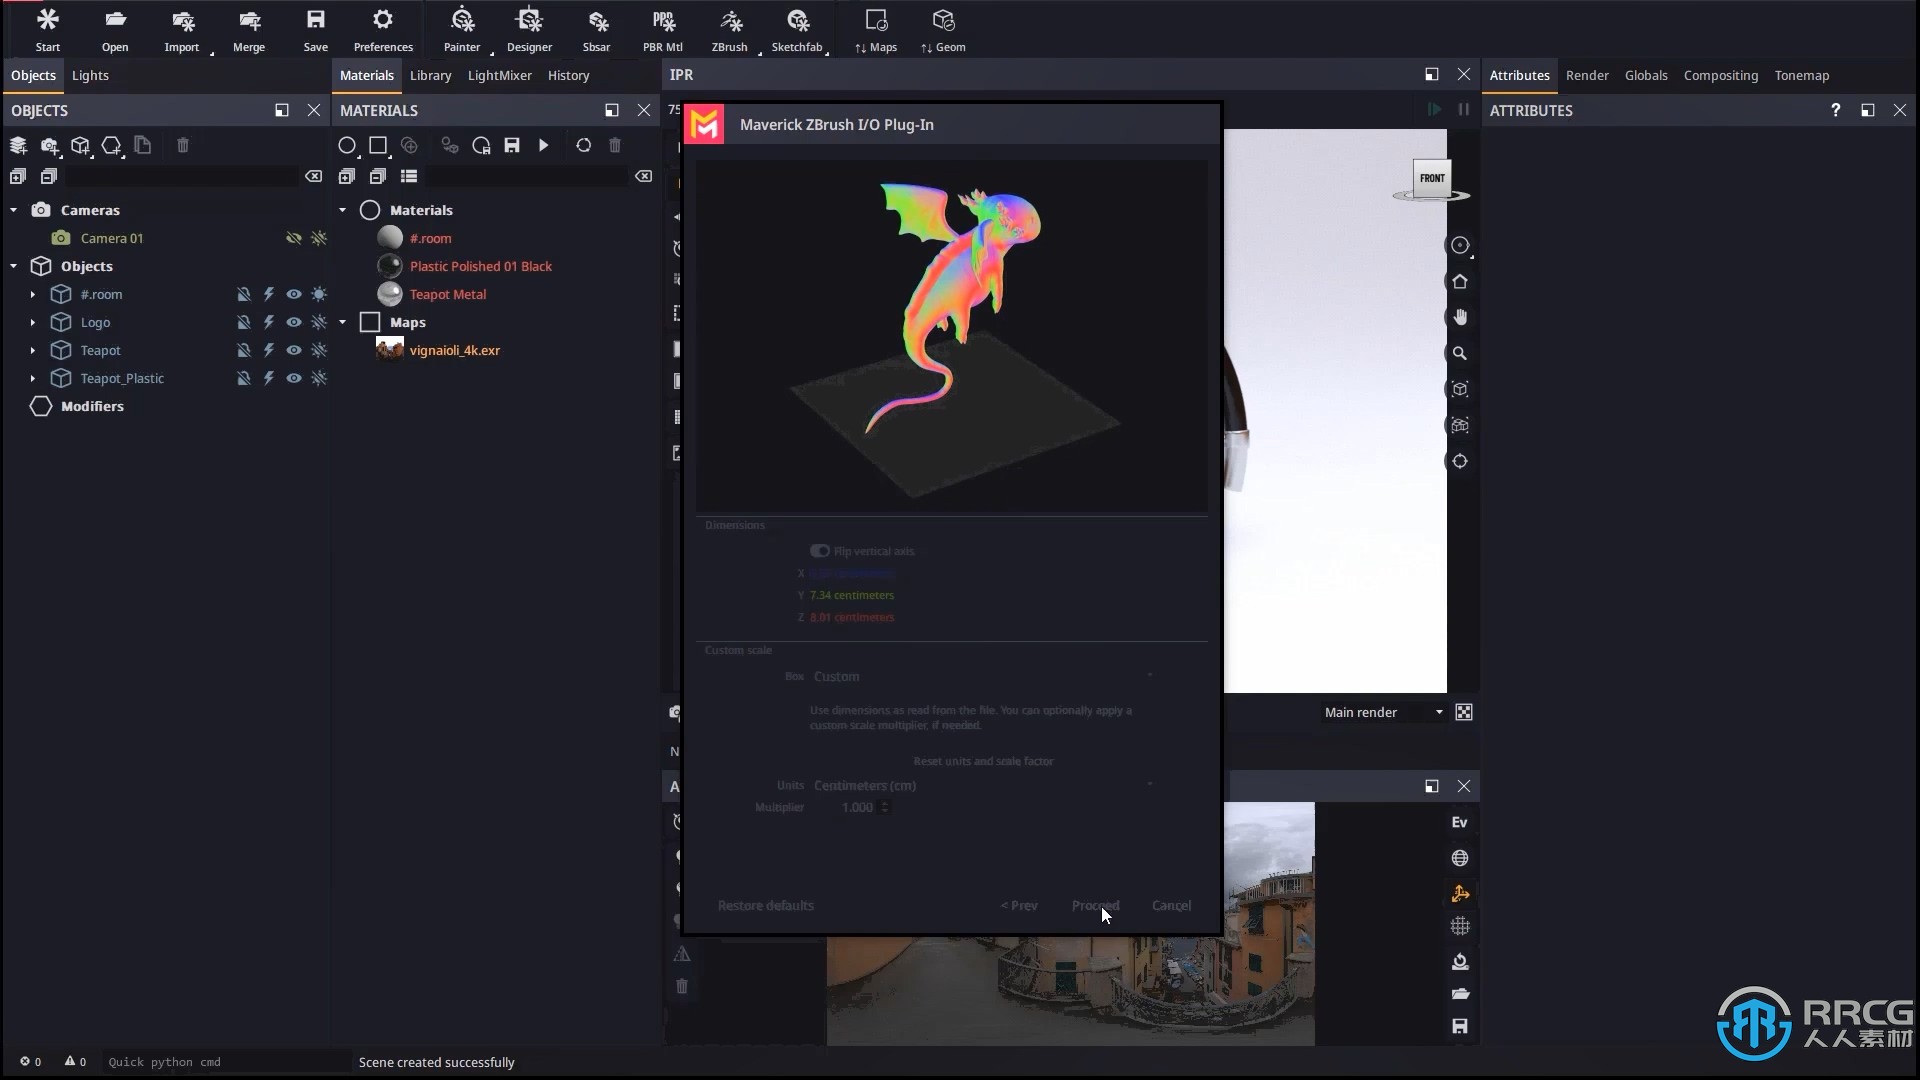Screen dimensions: 1920x1080
Task: Switch to the Lights tab
Action: click(90, 75)
